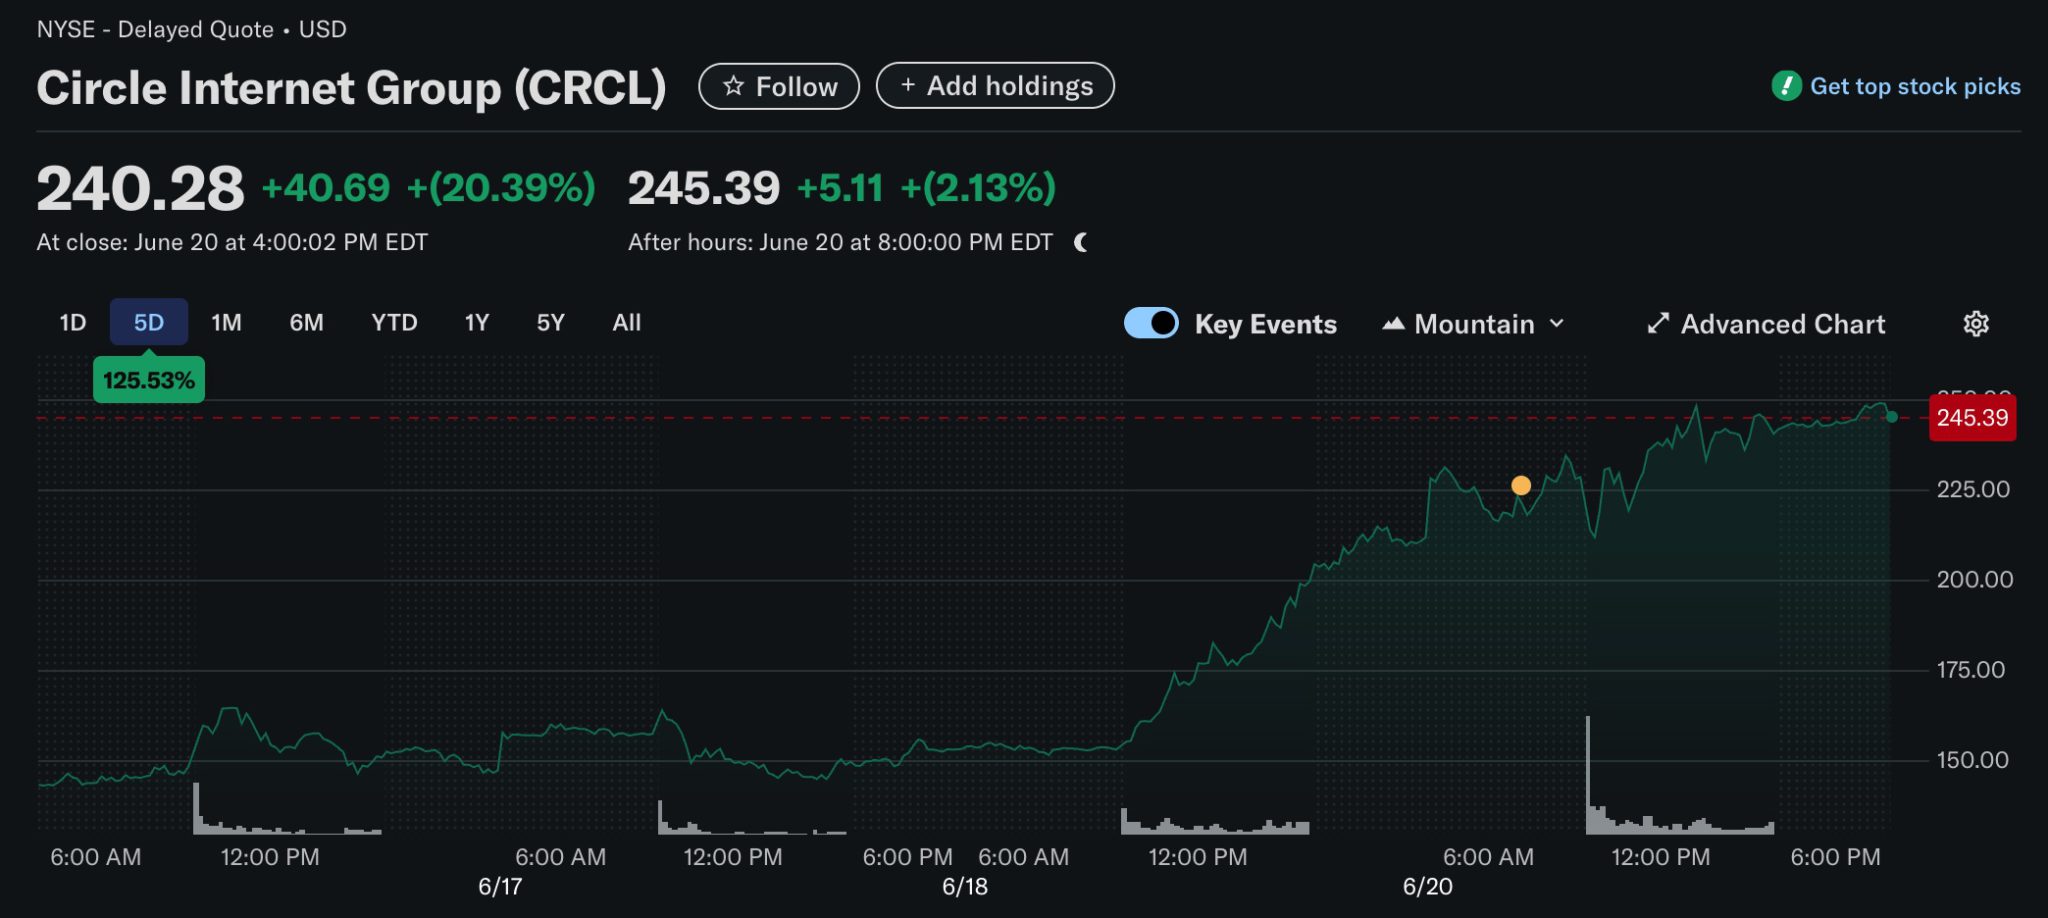Click the Get top stock picks link

click(1916, 86)
